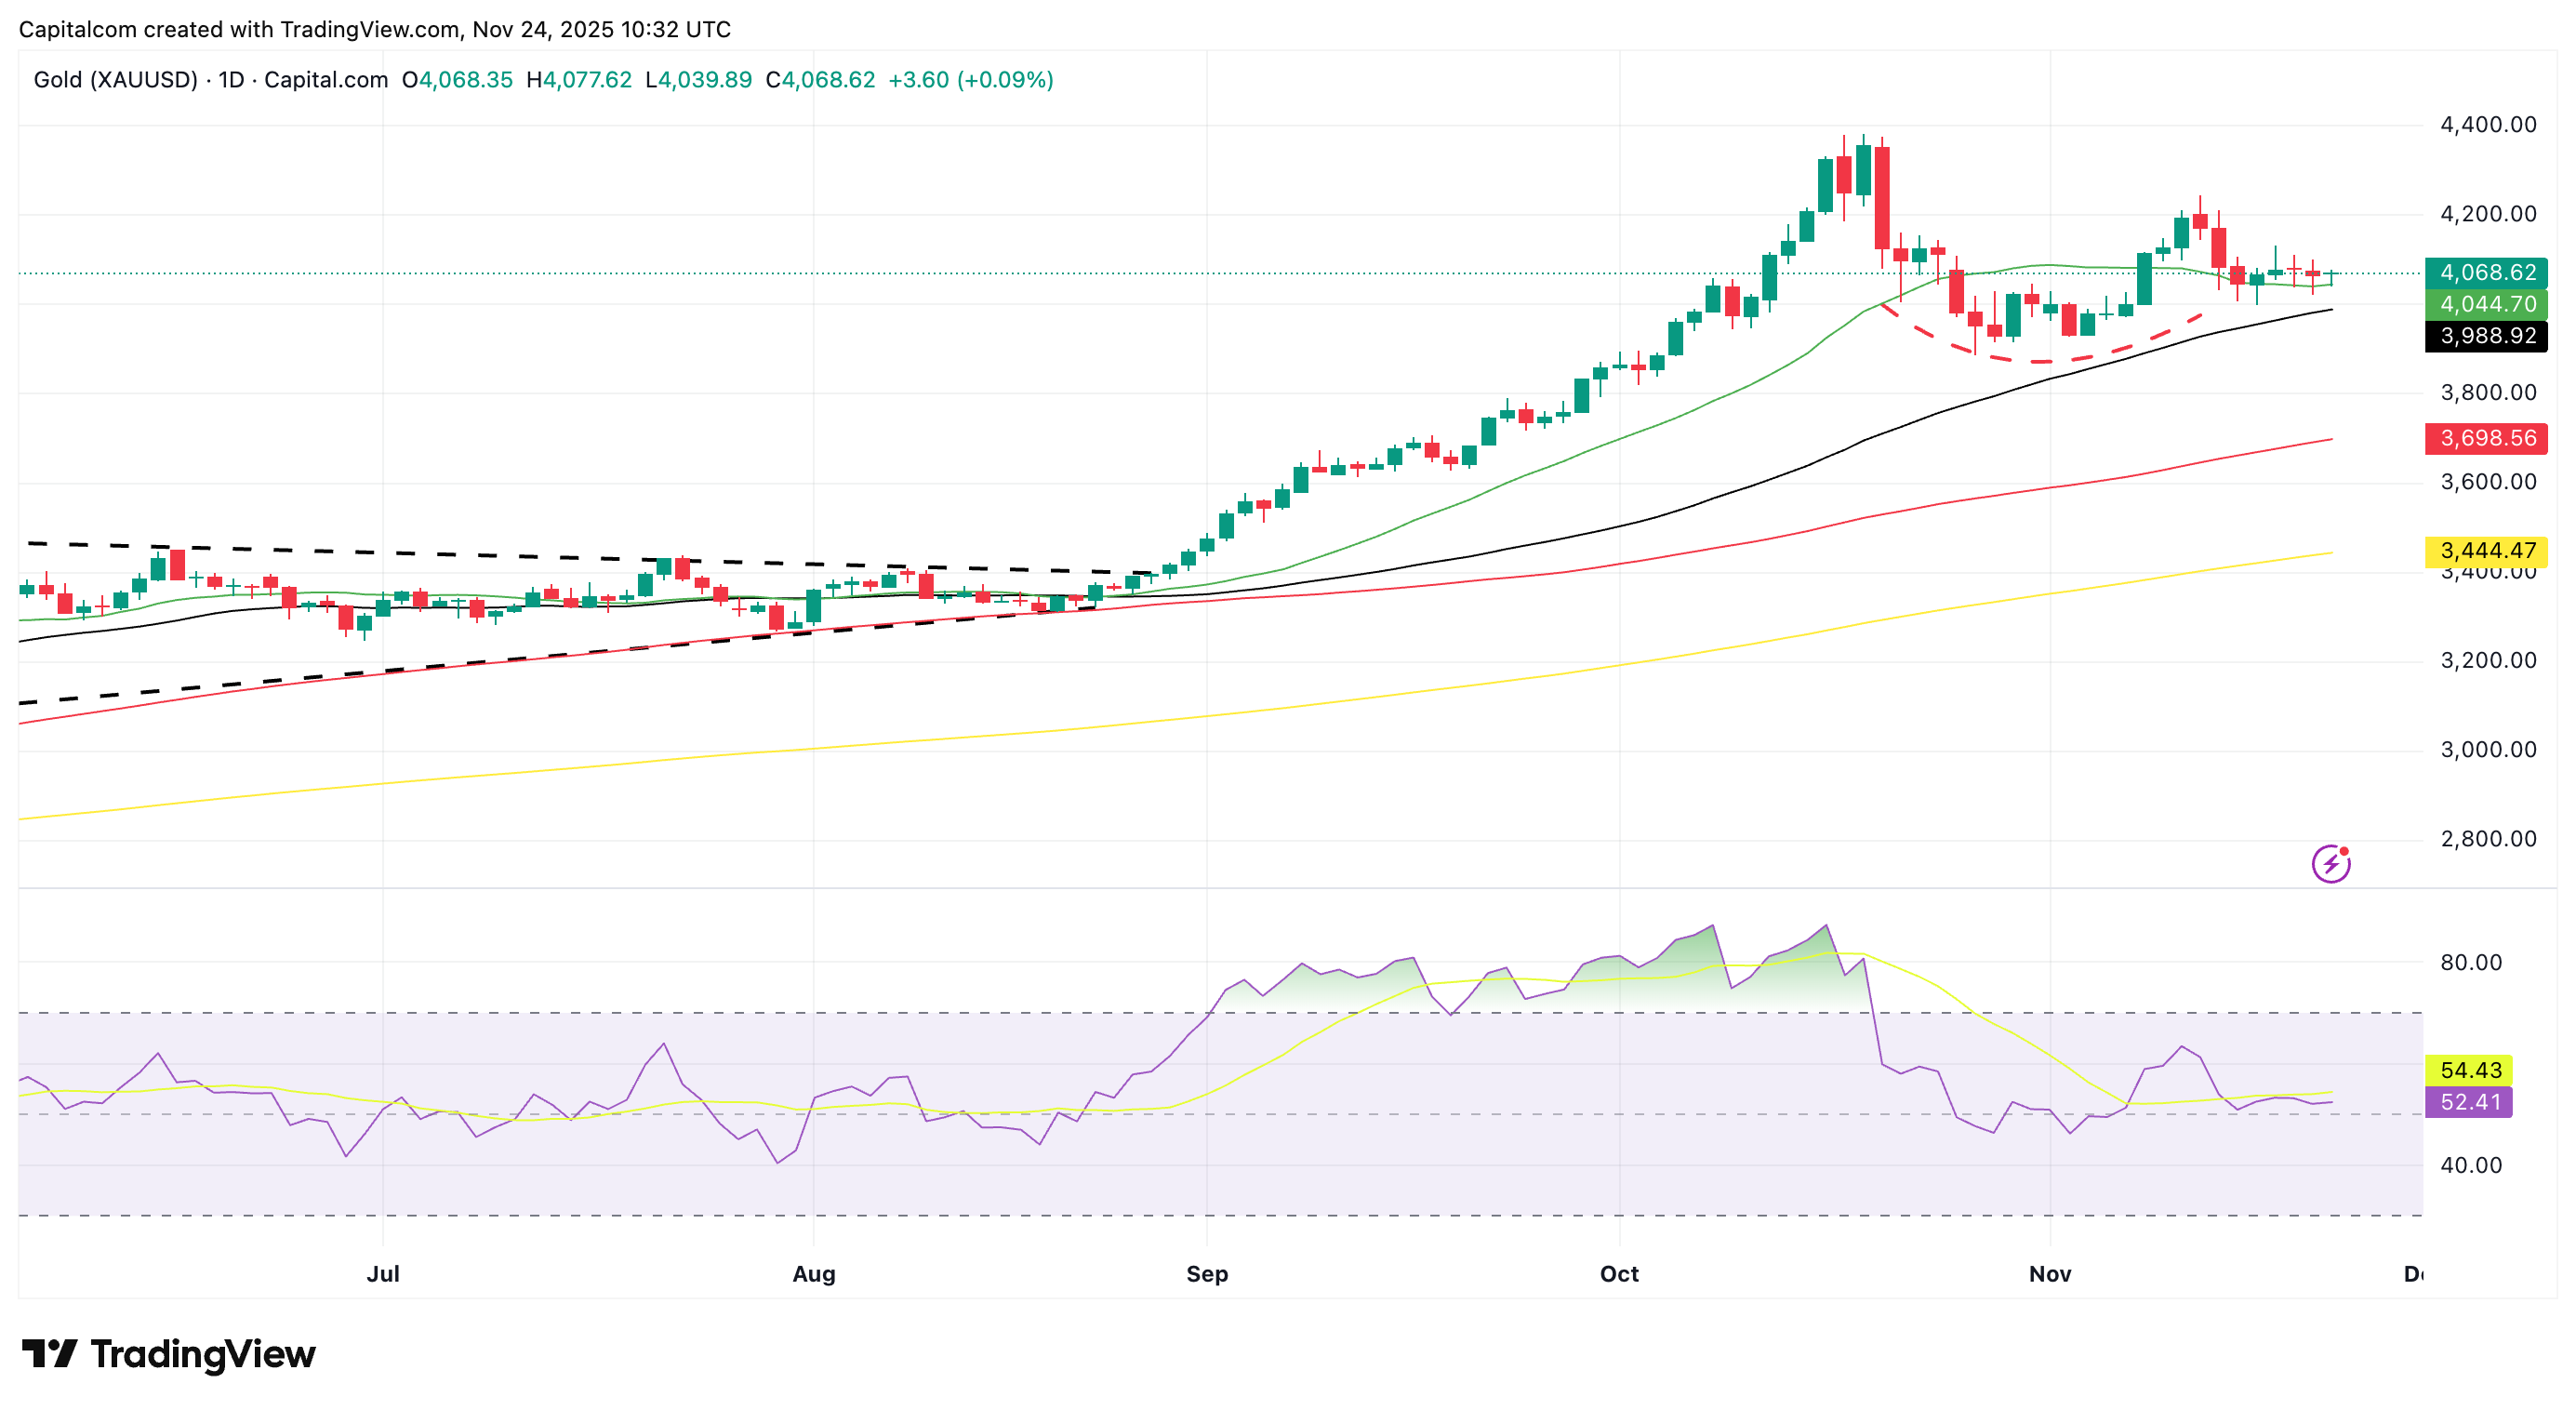Click the 80.00 RSI axis label

point(2471,962)
